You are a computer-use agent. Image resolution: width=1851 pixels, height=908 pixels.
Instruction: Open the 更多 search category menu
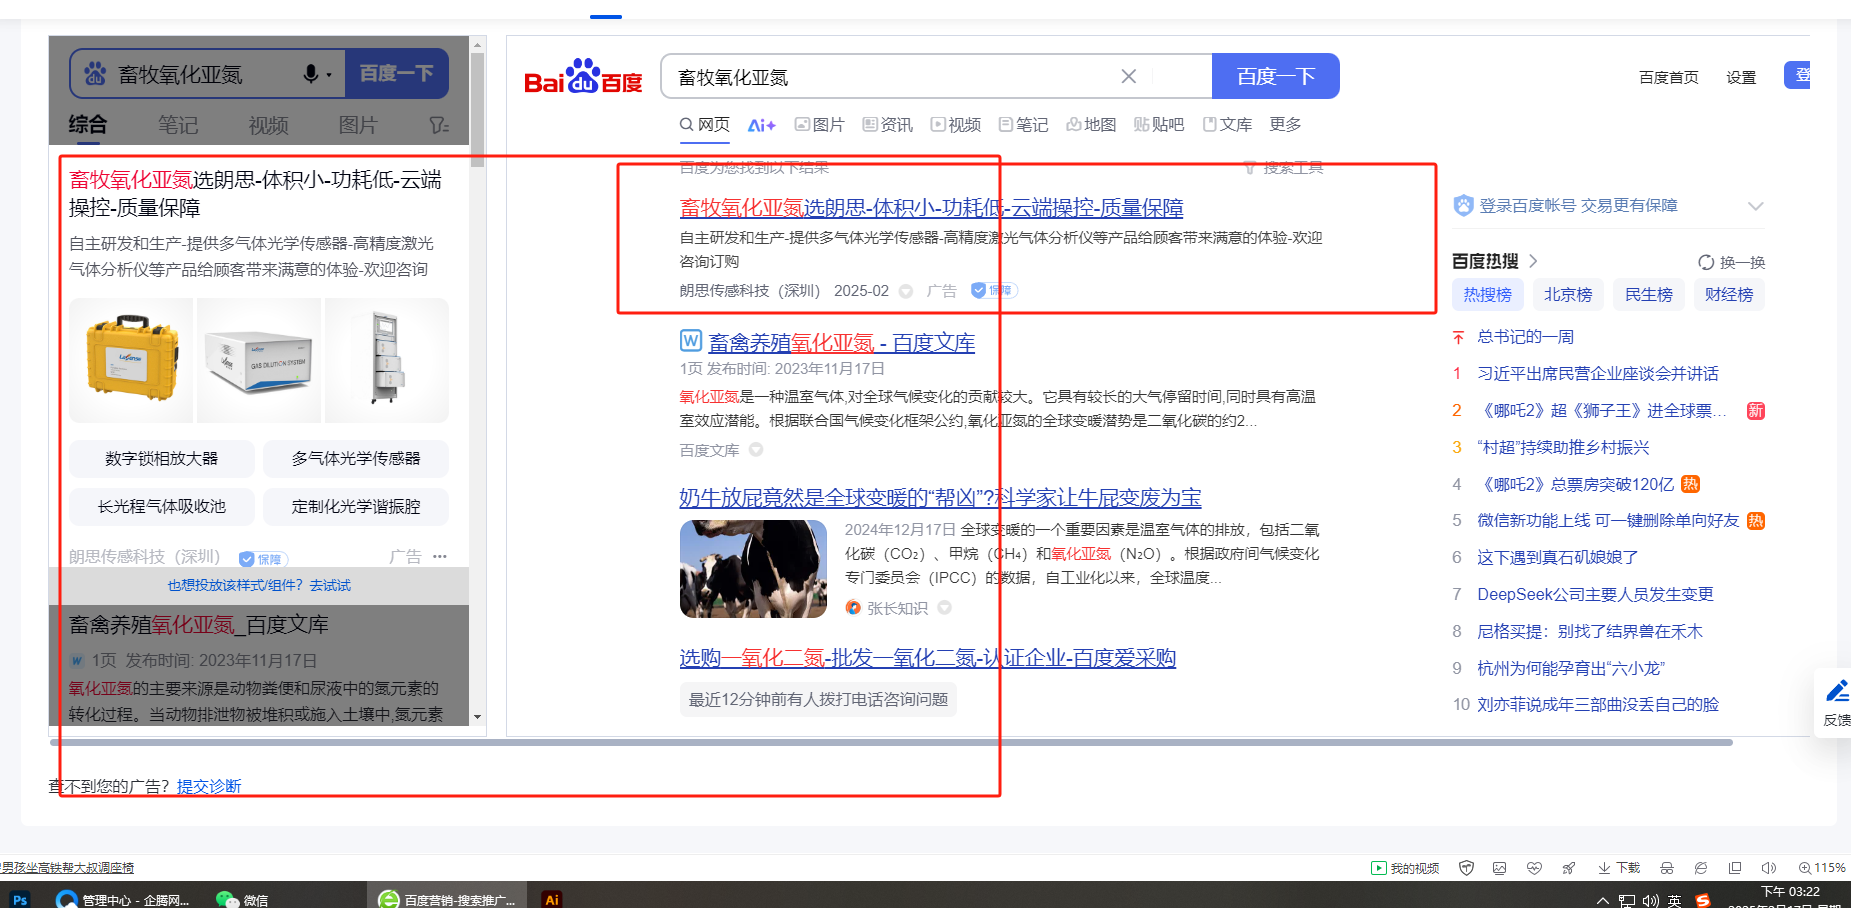[1285, 124]
